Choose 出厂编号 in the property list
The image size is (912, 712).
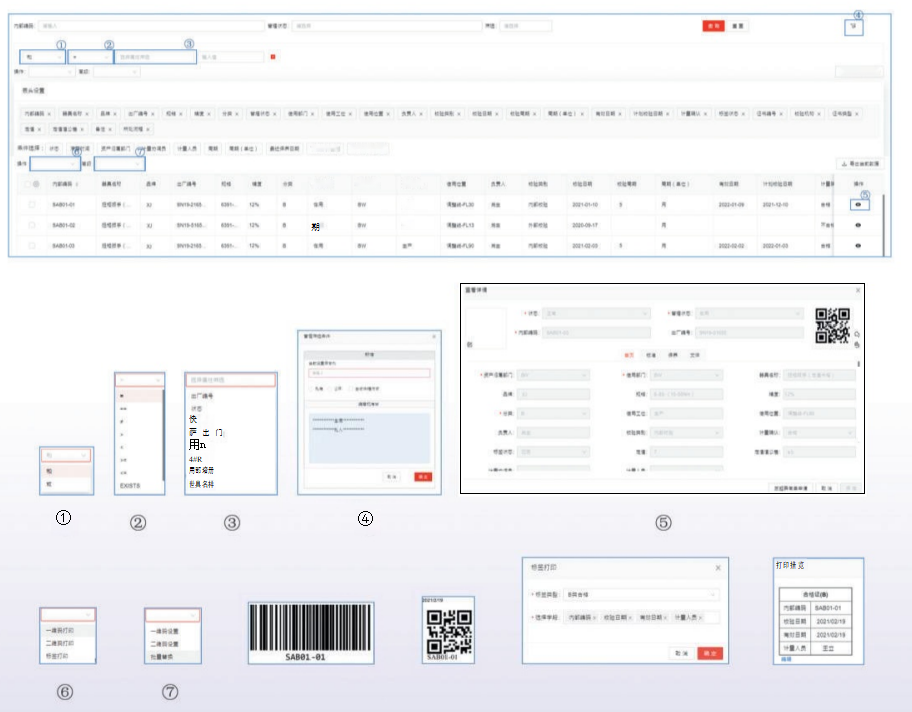pos(202,396)
